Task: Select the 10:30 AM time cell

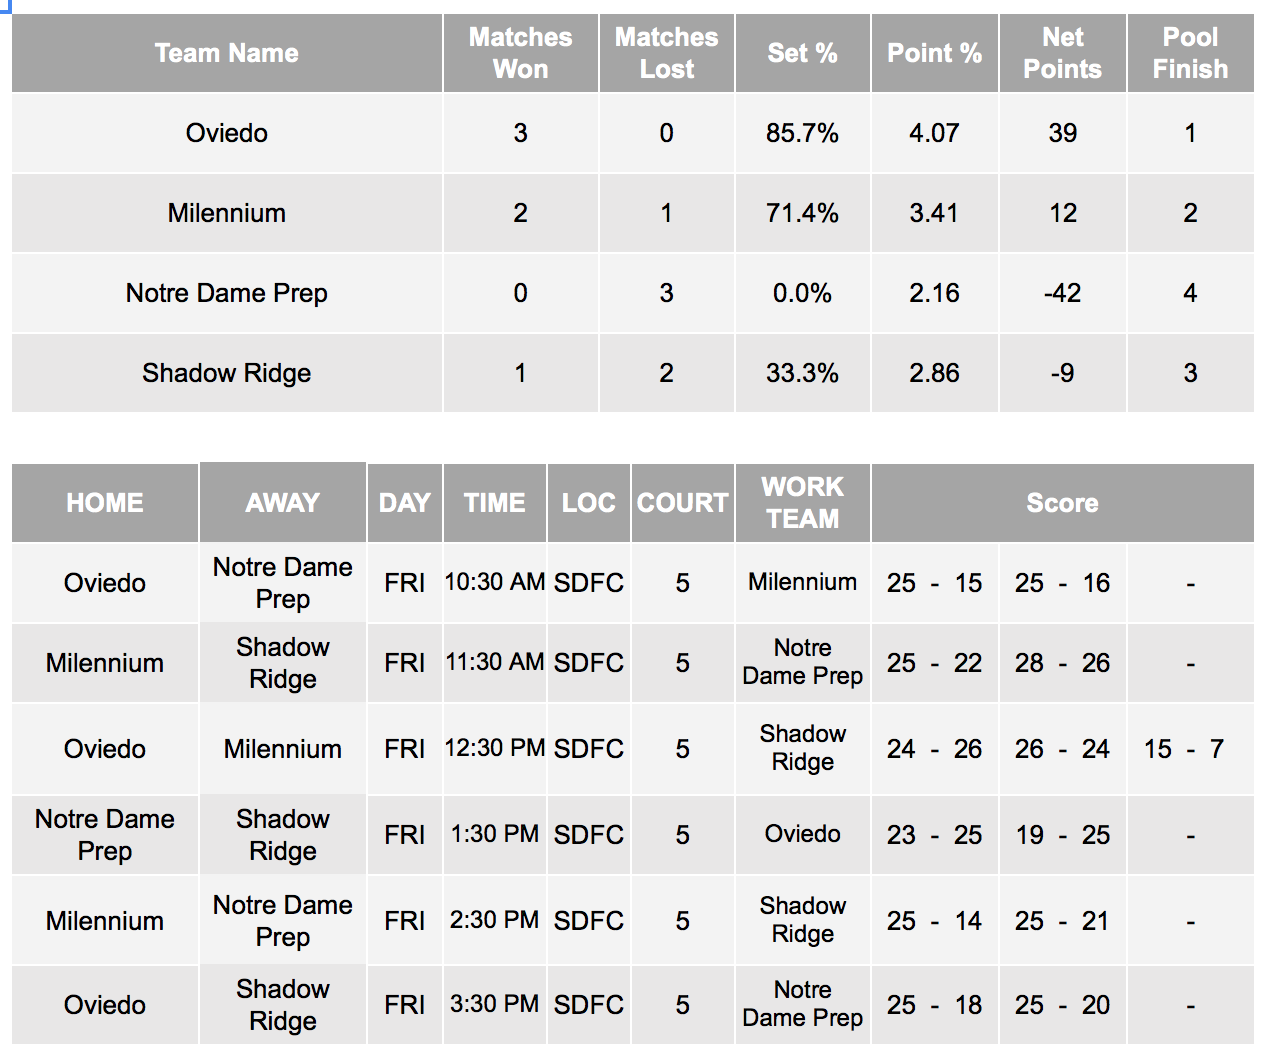Action: pyautogui.click(x=495, y=583)
